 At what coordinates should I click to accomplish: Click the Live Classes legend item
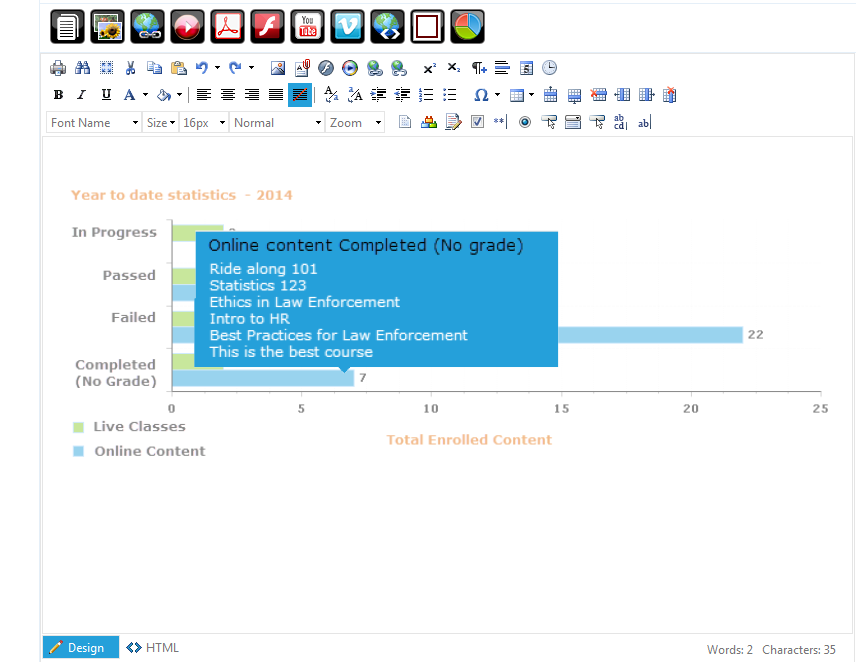click(129, 427)
